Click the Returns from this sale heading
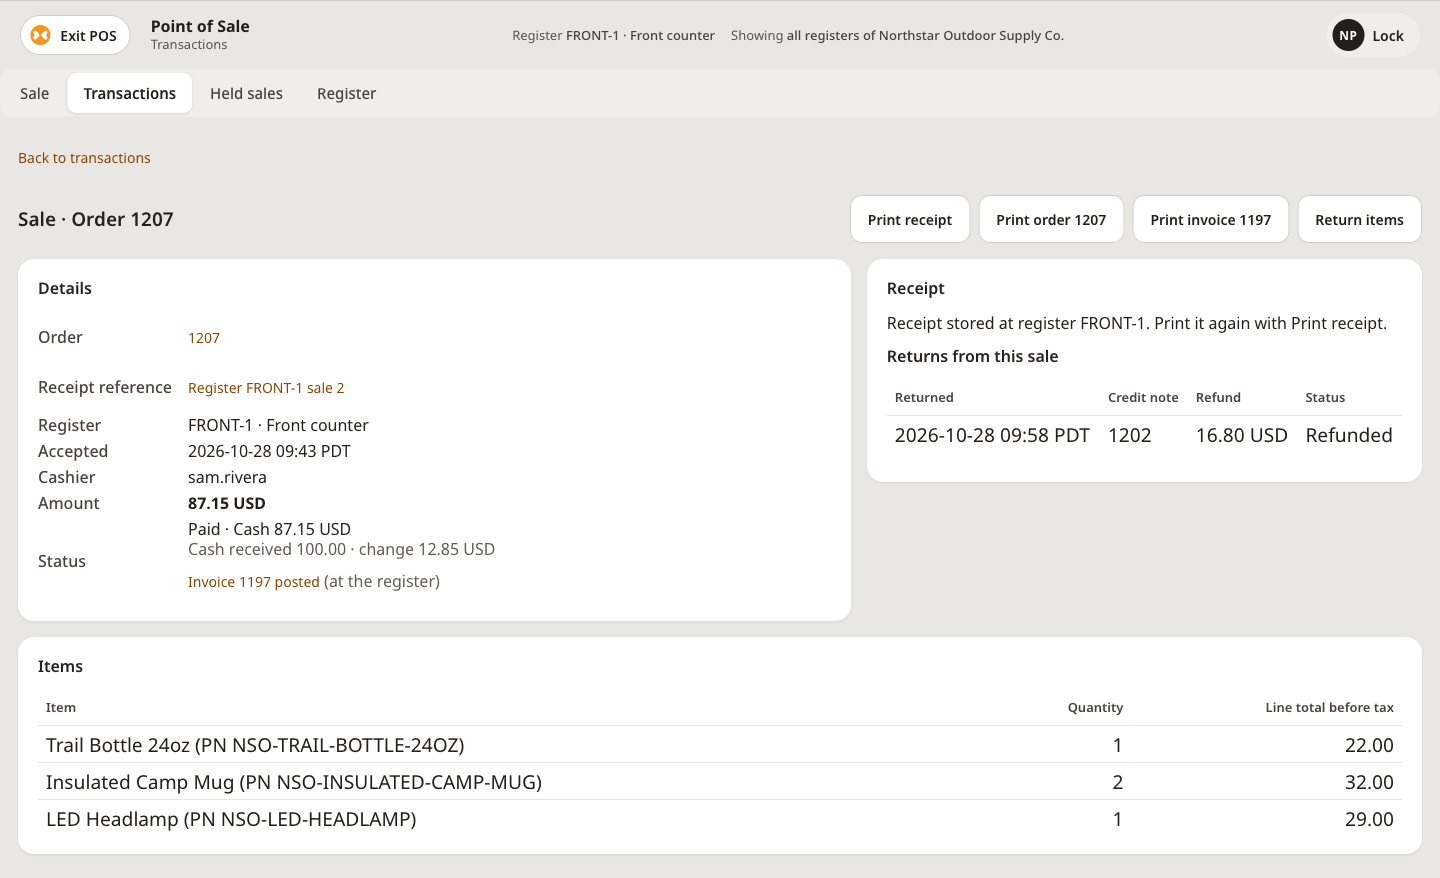1440x878 pixels. (972, 356)
